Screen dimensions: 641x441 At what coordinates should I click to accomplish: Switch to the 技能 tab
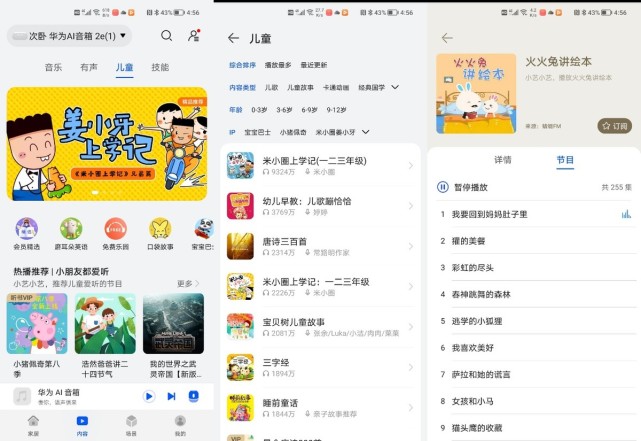pos(160,67)
